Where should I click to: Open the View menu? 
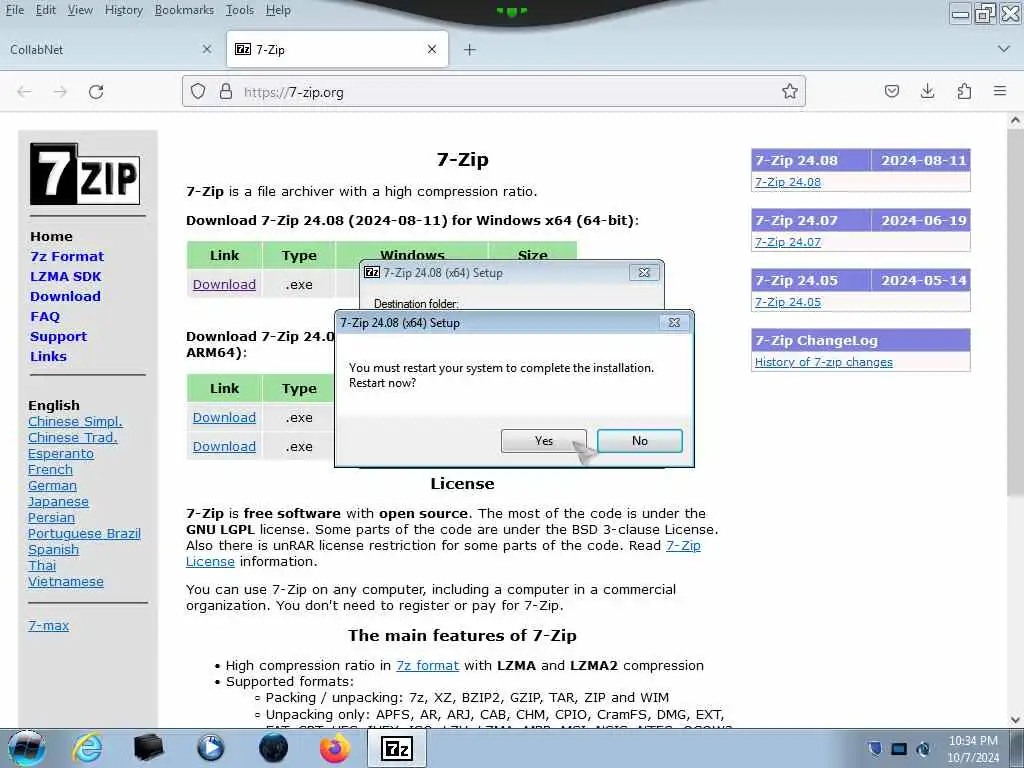coord(80,10)
